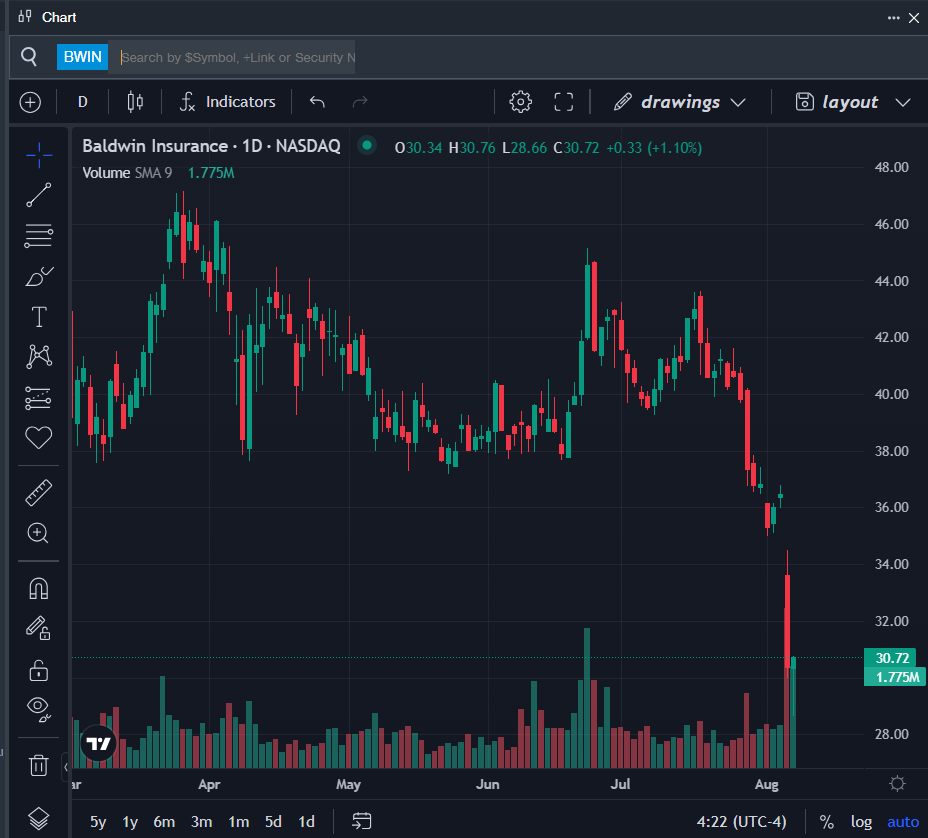Screen dimensions: 928x838
Task: Toggle magnet mode snapping
Action: [x=39, y=589]
